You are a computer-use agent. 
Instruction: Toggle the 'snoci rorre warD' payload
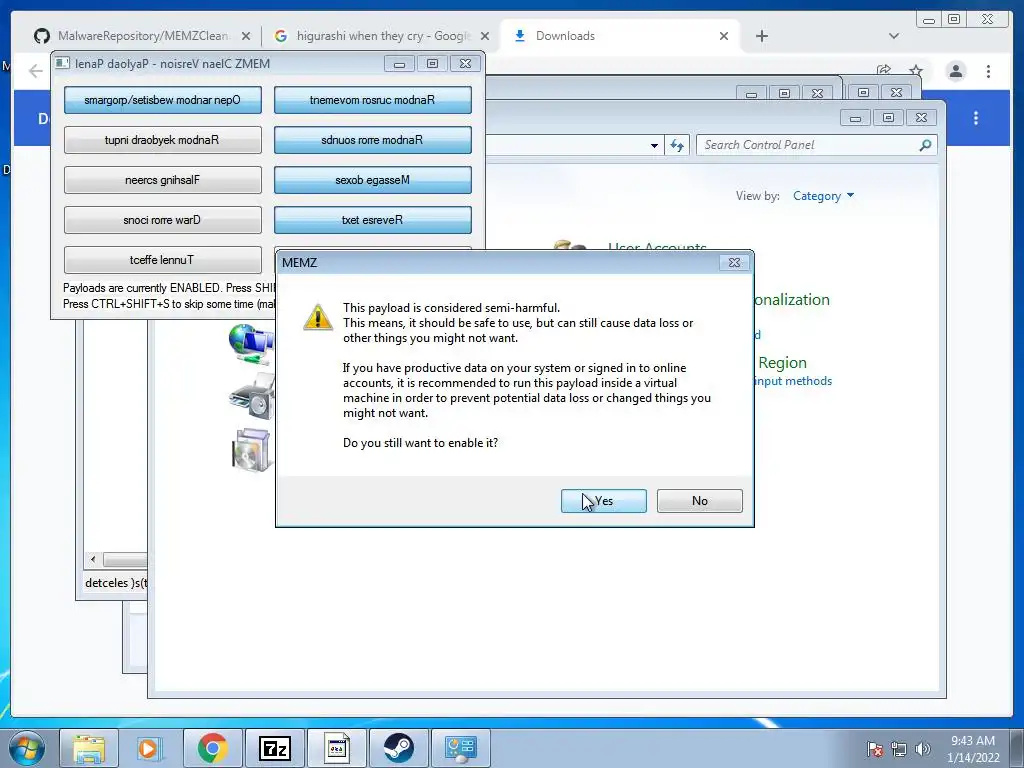pos(163,220)
